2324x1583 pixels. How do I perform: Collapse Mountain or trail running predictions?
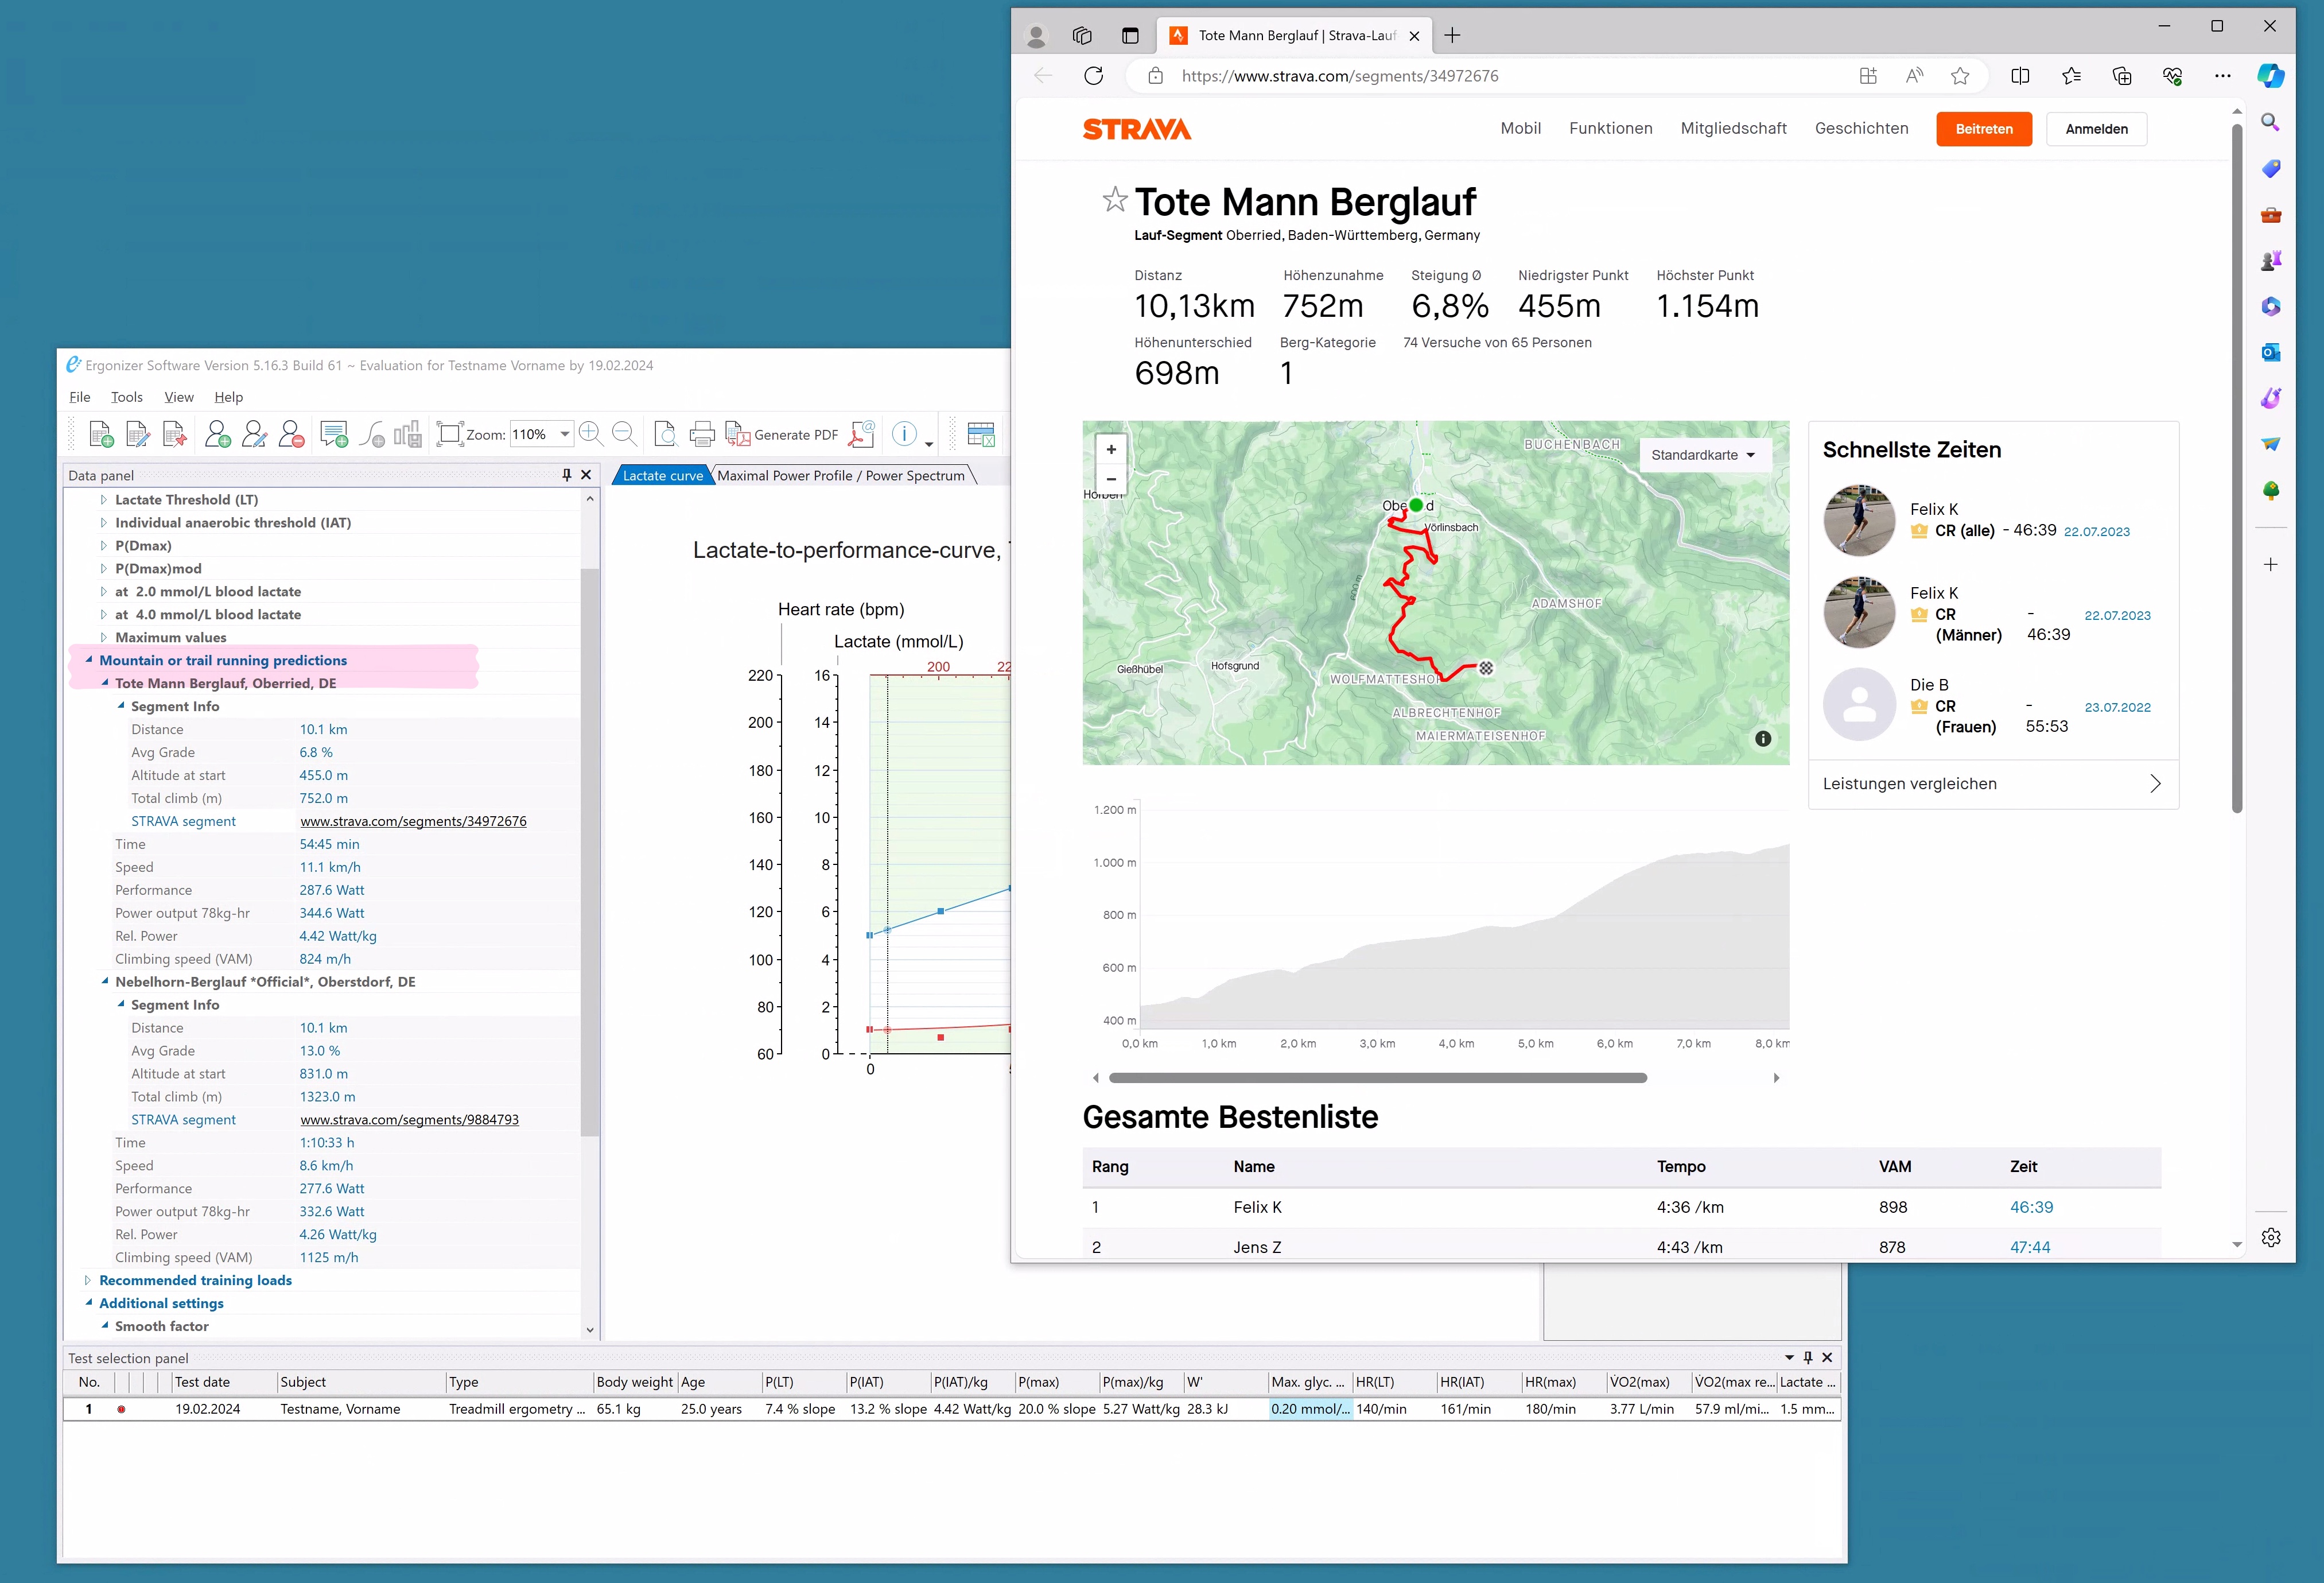[88, 660]
